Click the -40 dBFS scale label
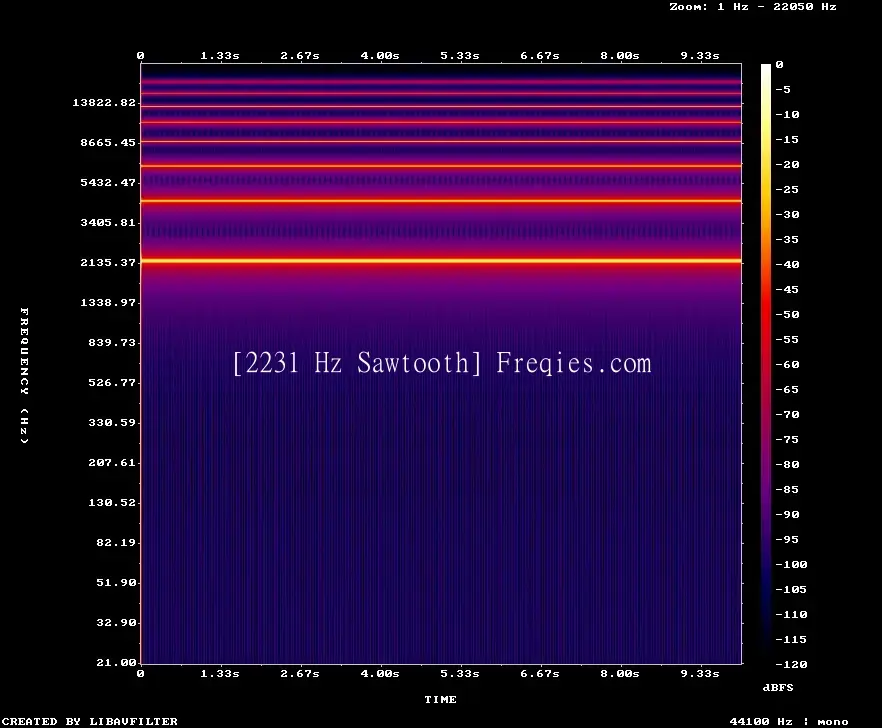 [x=787, y=264]
